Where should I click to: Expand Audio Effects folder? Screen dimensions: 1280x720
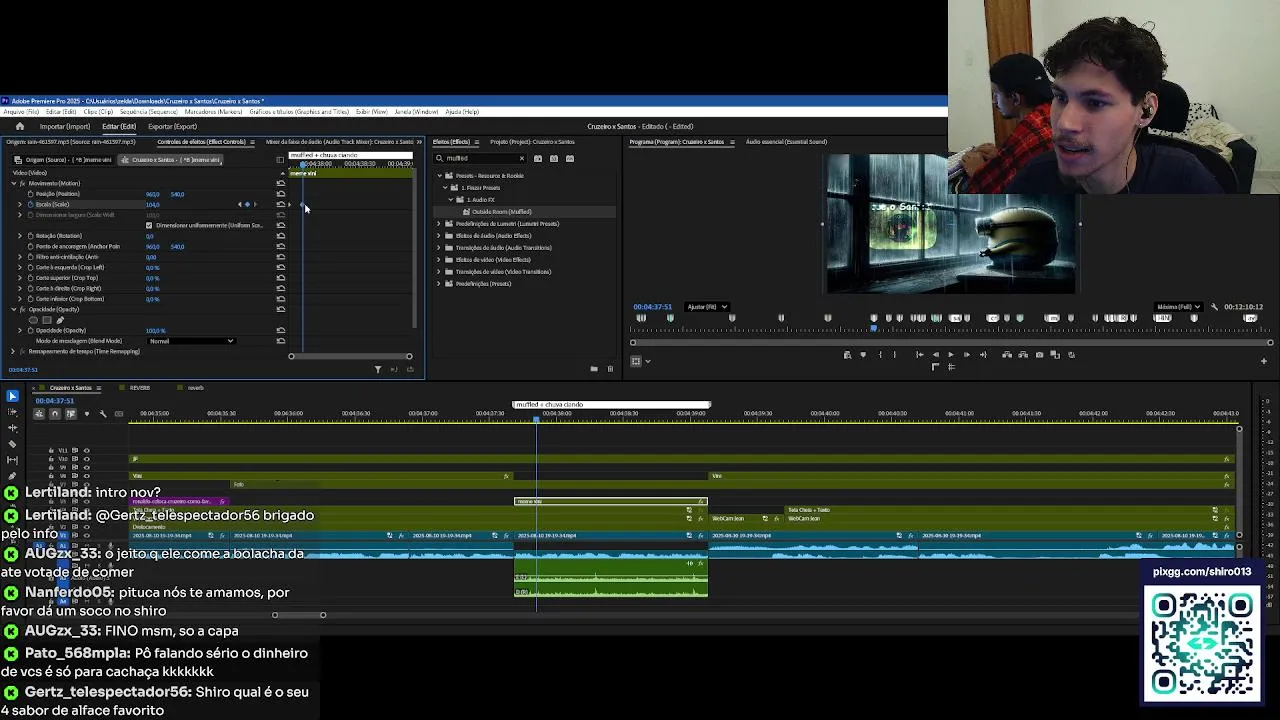438,236
